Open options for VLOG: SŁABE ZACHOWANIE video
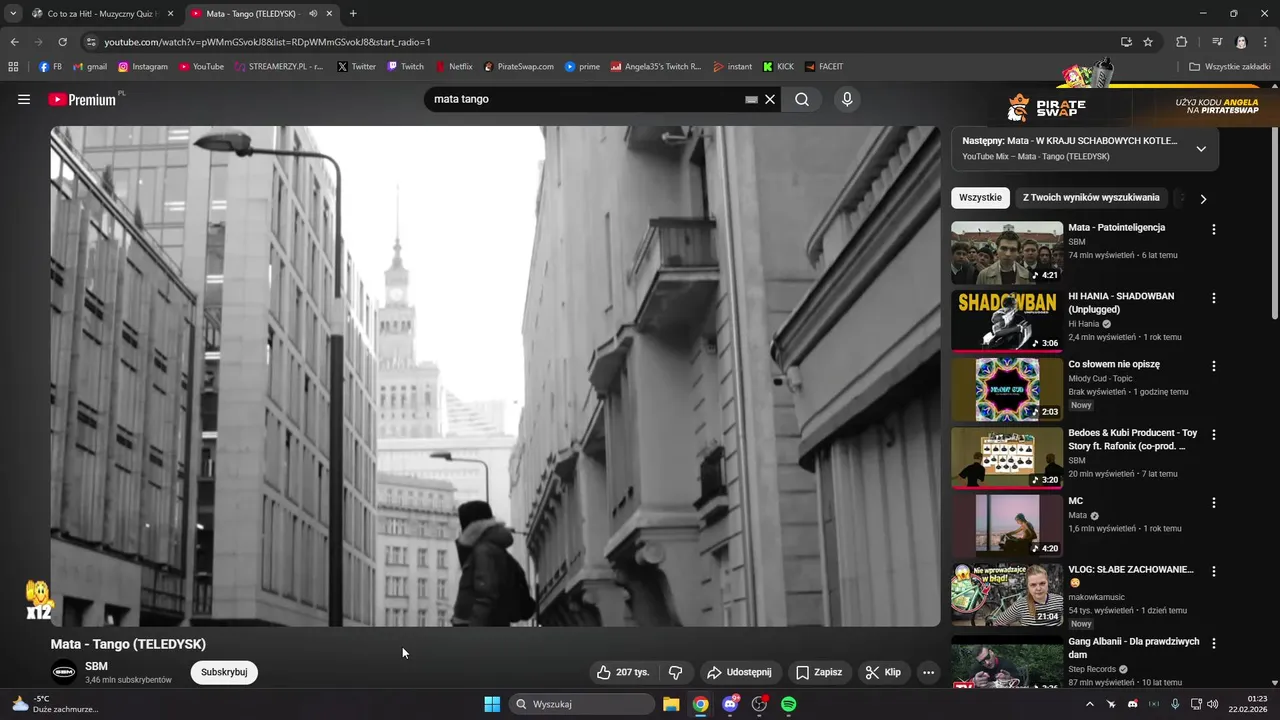1280x720 pixels. tap(1214, 571)
